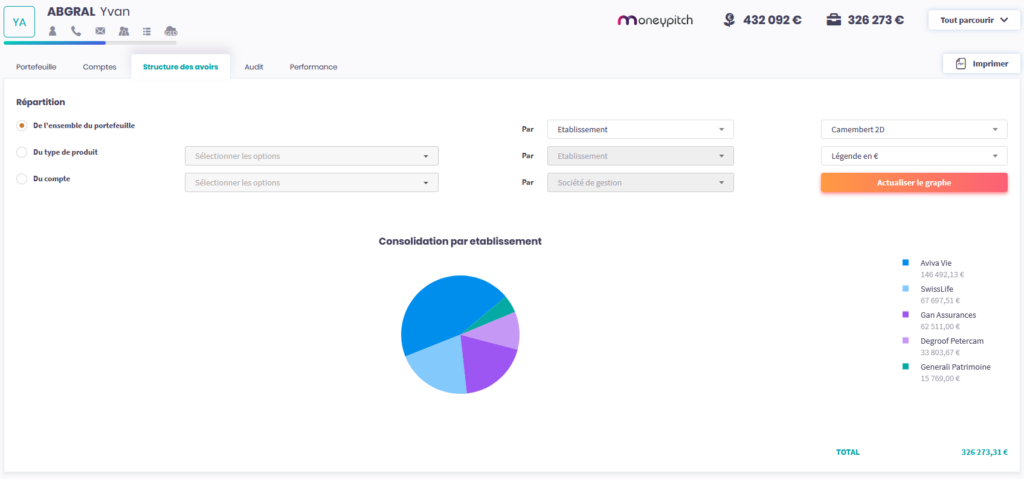Image resolution: width=1024 pixels, height=479 pixels.
Task: Expand the 'Légende en €' dropdown
Action: 914,156
